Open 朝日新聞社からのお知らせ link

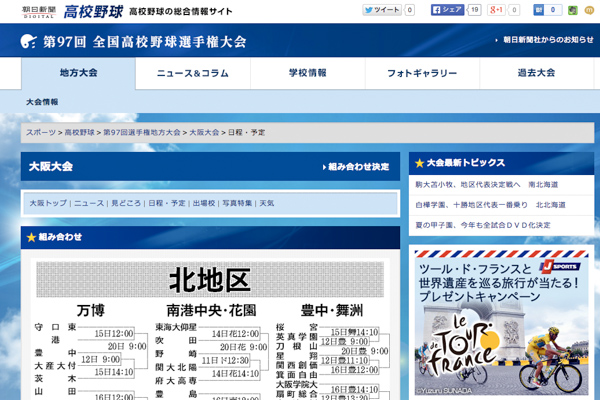[x=539, y=41]
